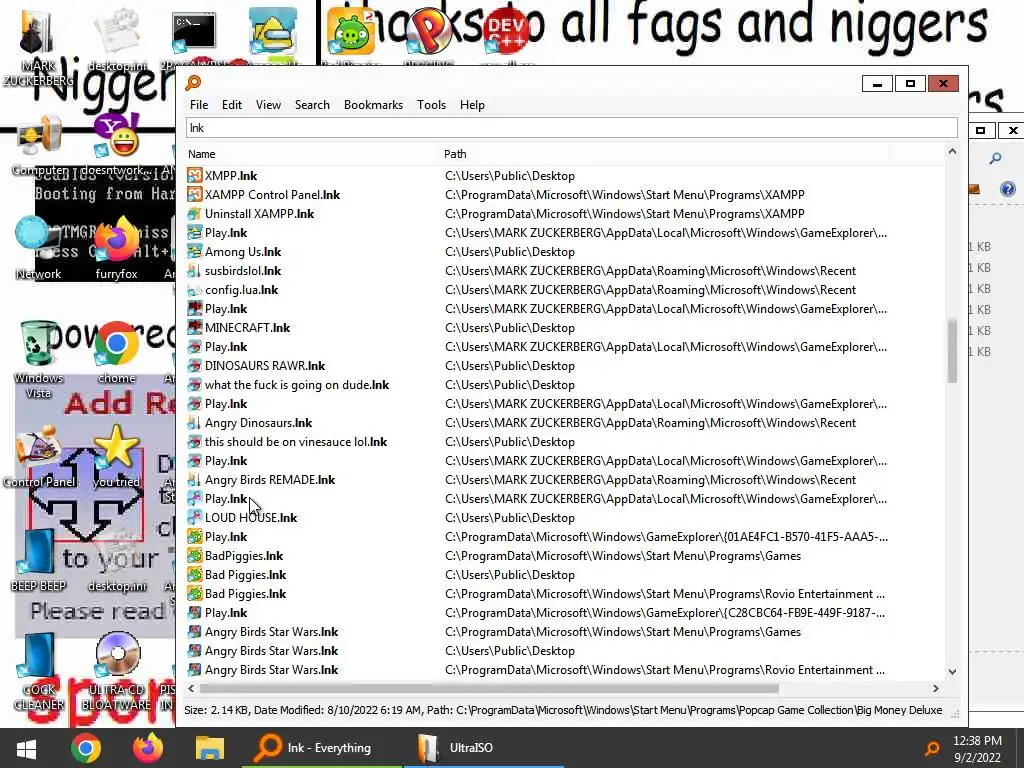Select 'susbirdslol.lnk' in the results

[x=243, y=270]
